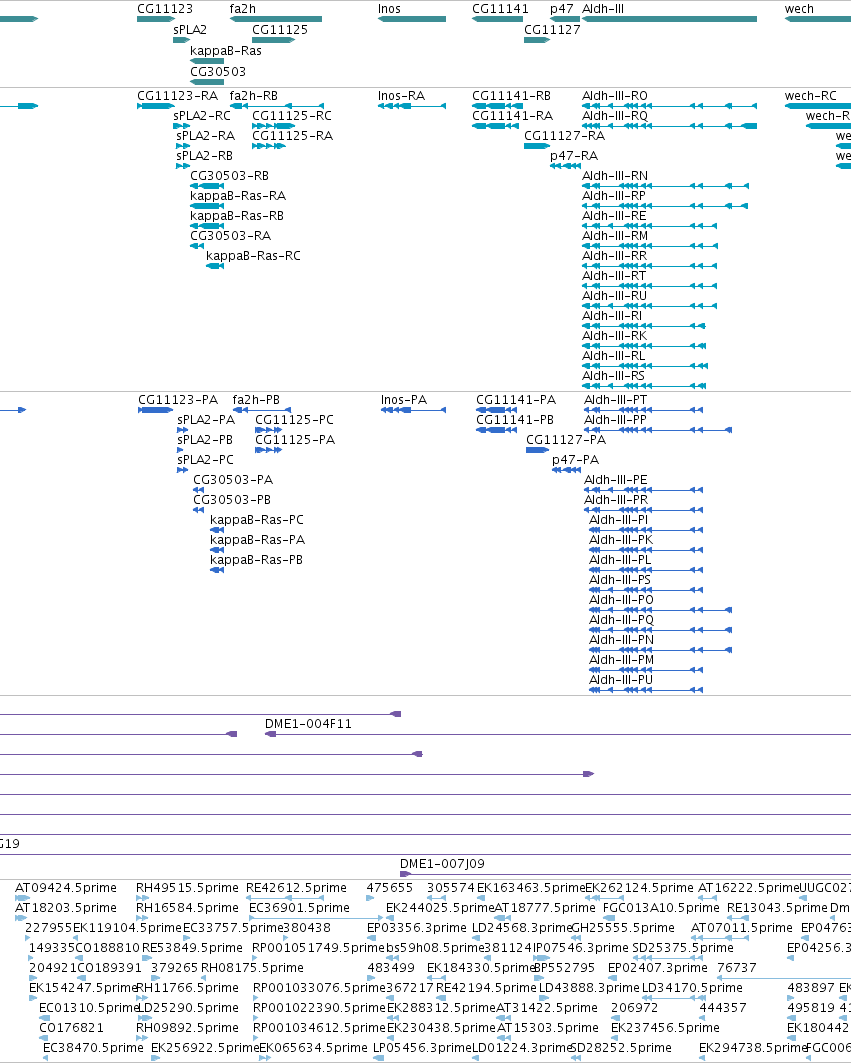Select the sPLA2-RC transcript label

coord(202,116)
